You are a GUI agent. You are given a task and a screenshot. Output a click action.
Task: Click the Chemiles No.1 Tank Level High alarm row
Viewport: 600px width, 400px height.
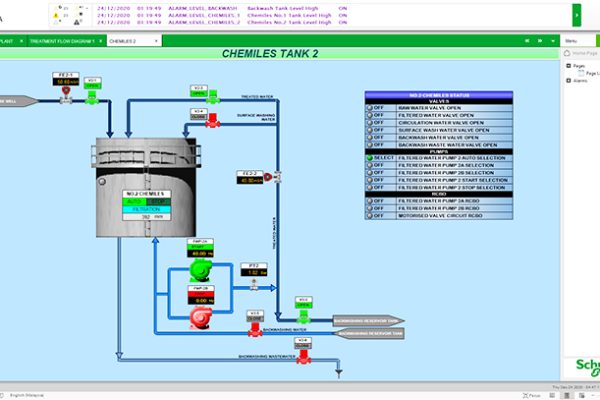point(222,15)
